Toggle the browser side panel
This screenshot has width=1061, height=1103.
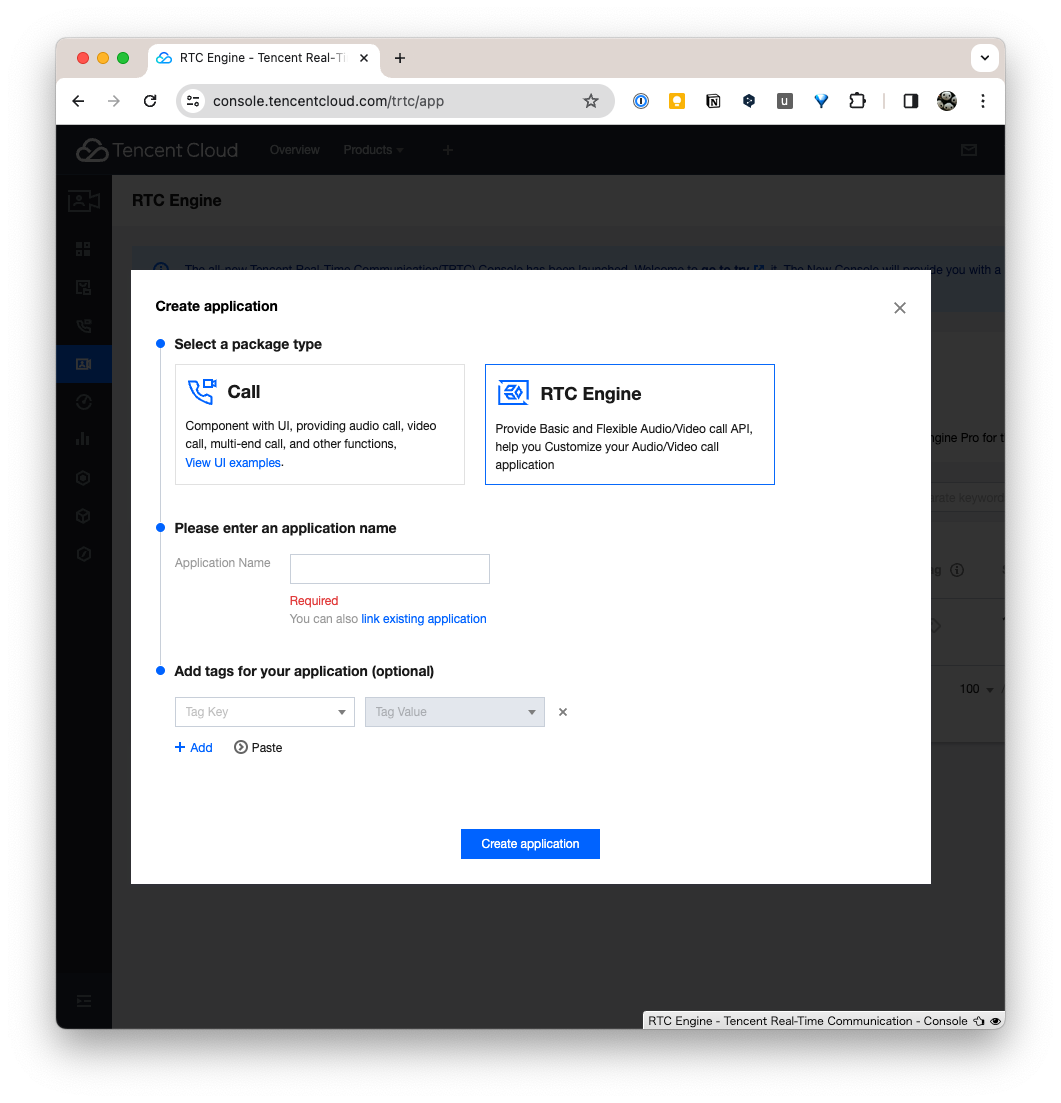pyautogui.click(x=910, y=101)
